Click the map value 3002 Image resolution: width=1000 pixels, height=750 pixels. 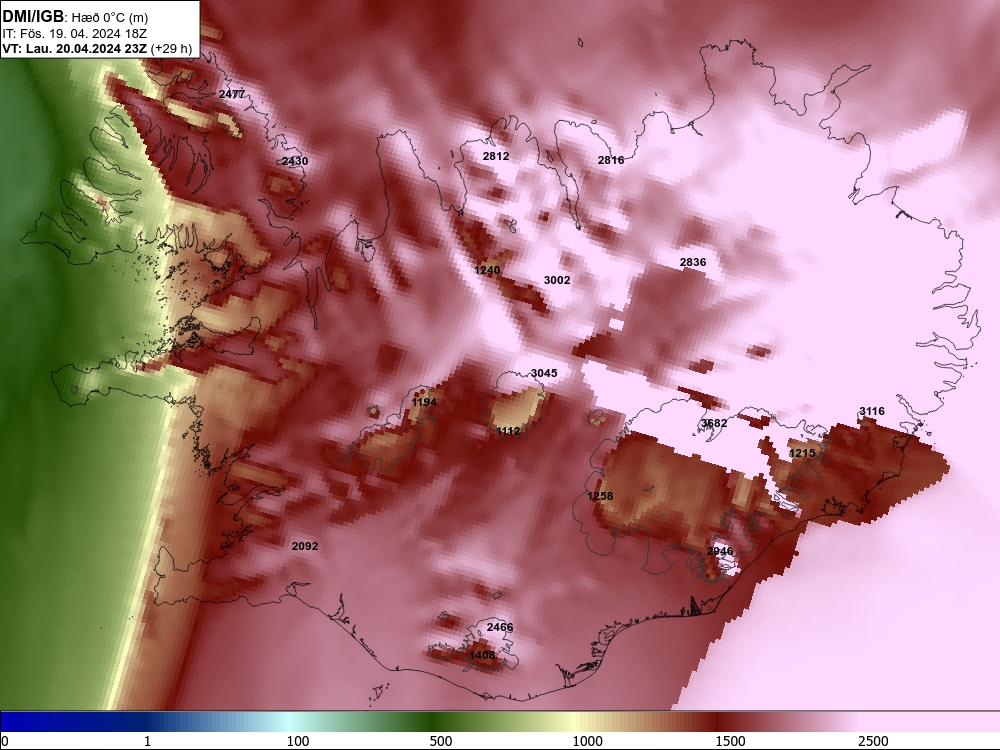coord(557,280)
